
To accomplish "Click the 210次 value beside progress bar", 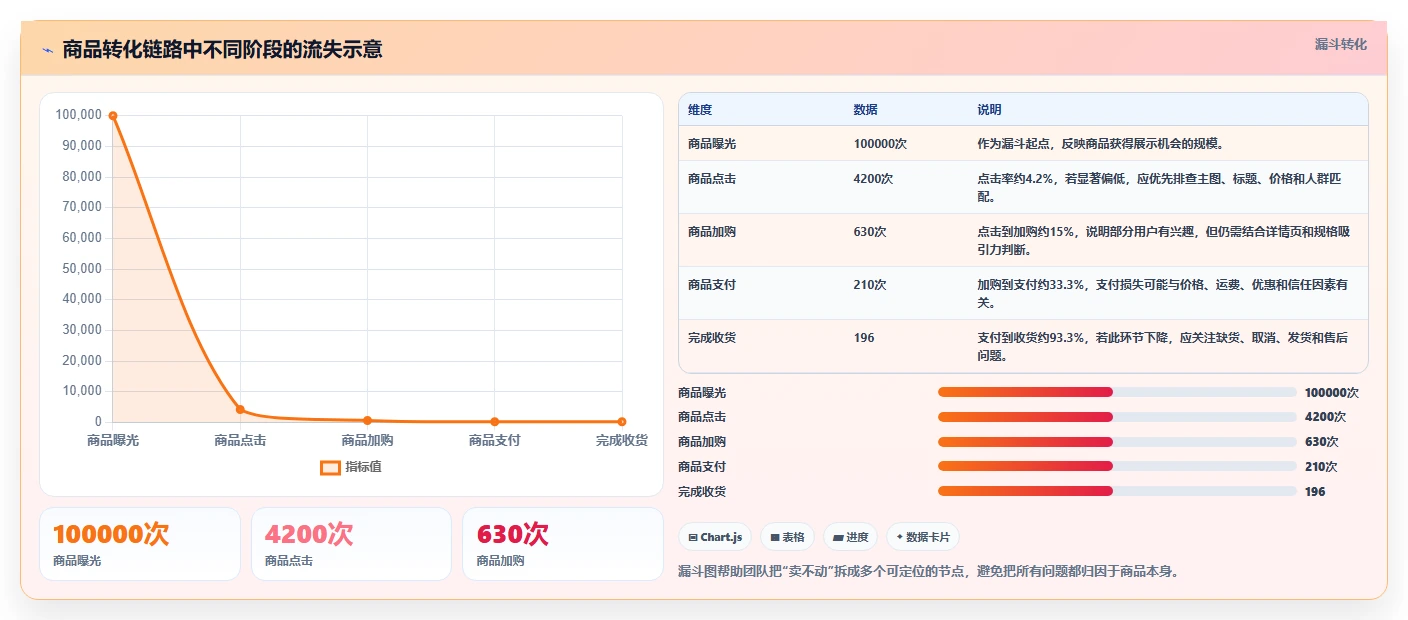I will pos(1321,466).
